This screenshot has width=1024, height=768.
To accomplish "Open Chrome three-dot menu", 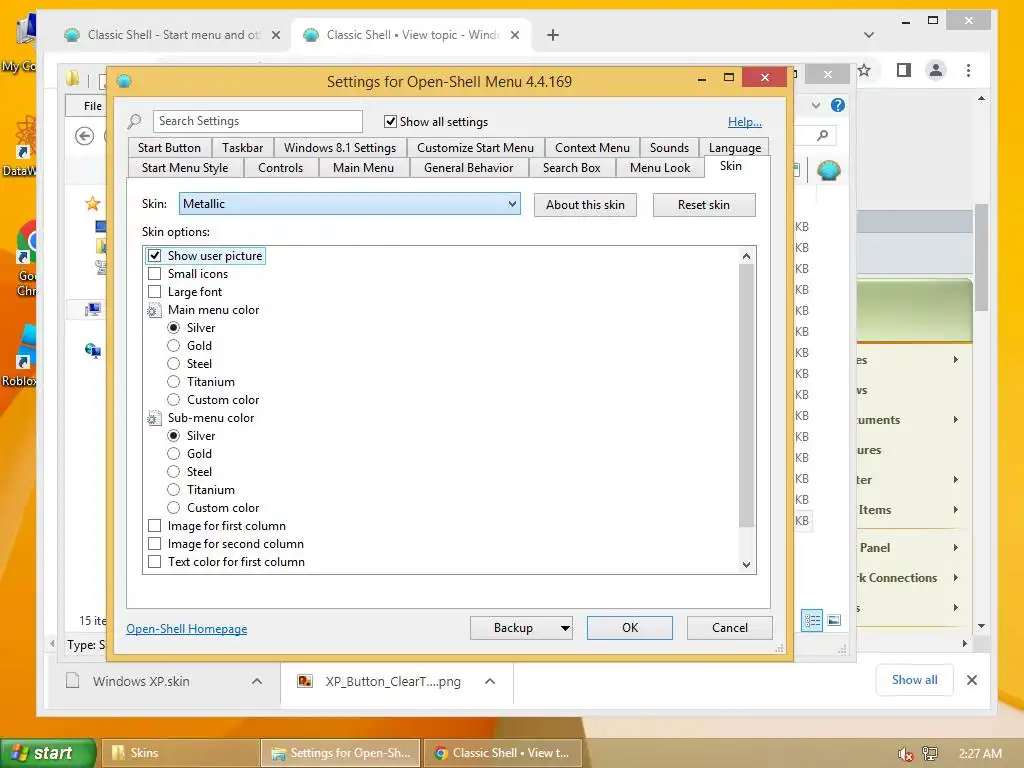I will click(x=968, y=70).
